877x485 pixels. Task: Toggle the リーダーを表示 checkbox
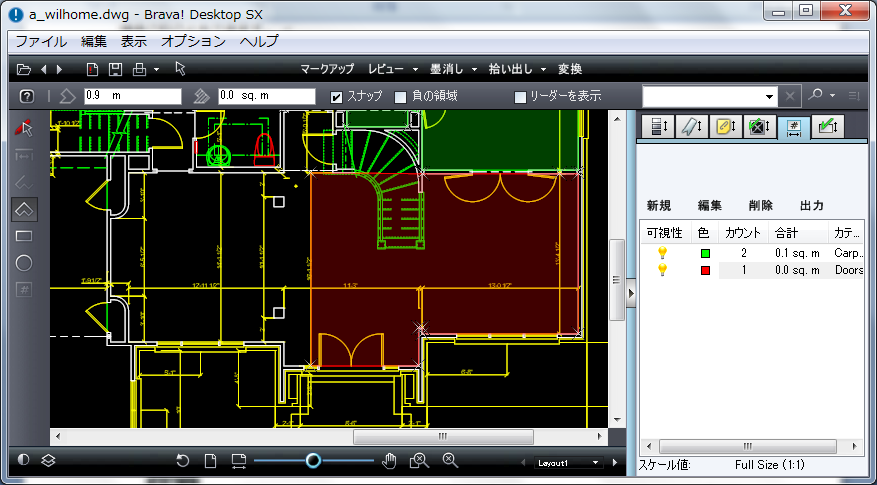click(520, 97)
